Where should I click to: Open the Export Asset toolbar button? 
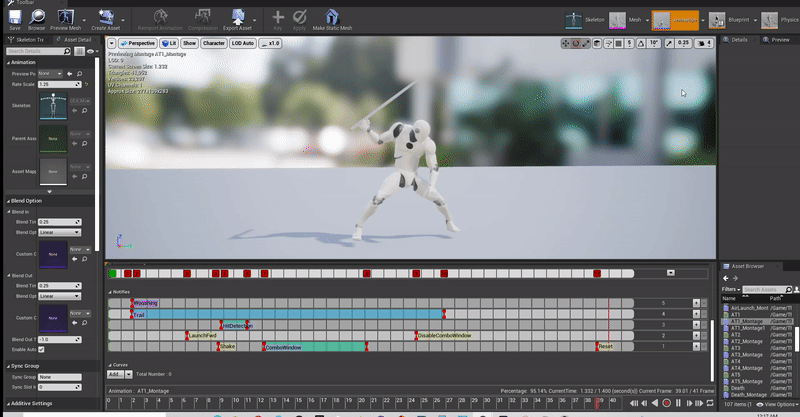pyautogui.click(x=237, y=20)
